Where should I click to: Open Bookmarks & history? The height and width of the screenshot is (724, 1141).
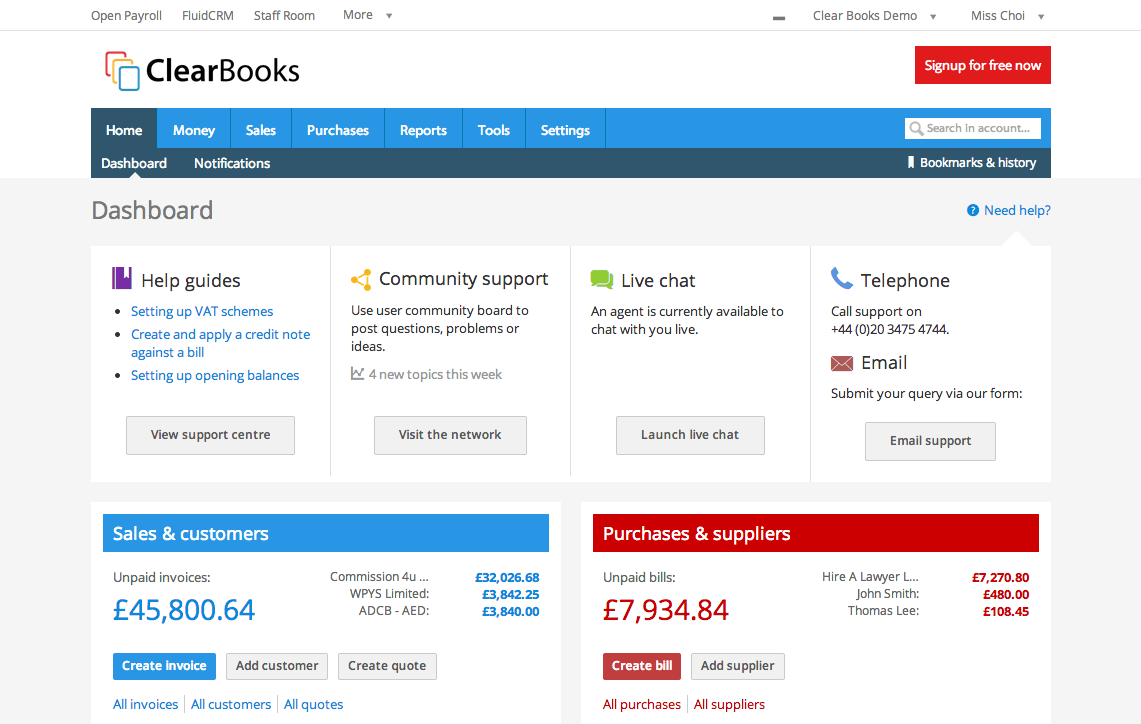coord(971,162)
